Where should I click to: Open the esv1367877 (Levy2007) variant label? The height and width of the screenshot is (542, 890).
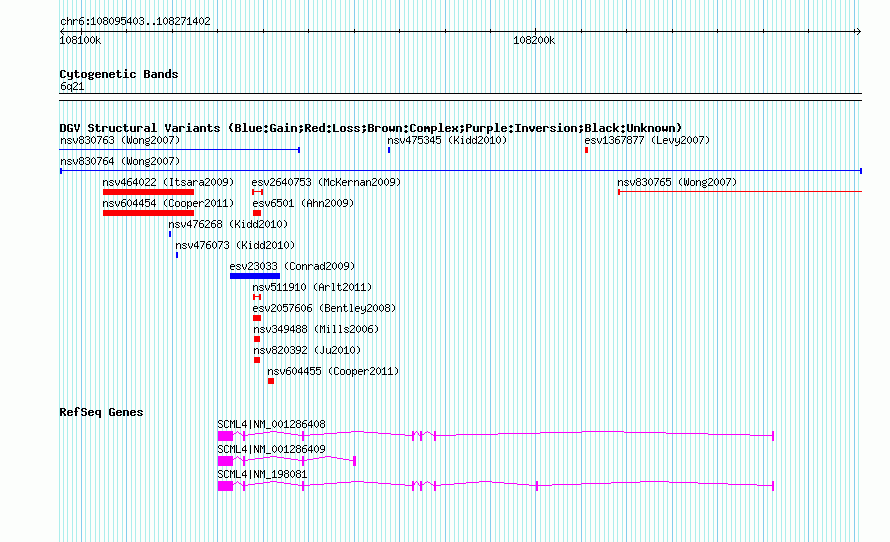coord(647,140)
